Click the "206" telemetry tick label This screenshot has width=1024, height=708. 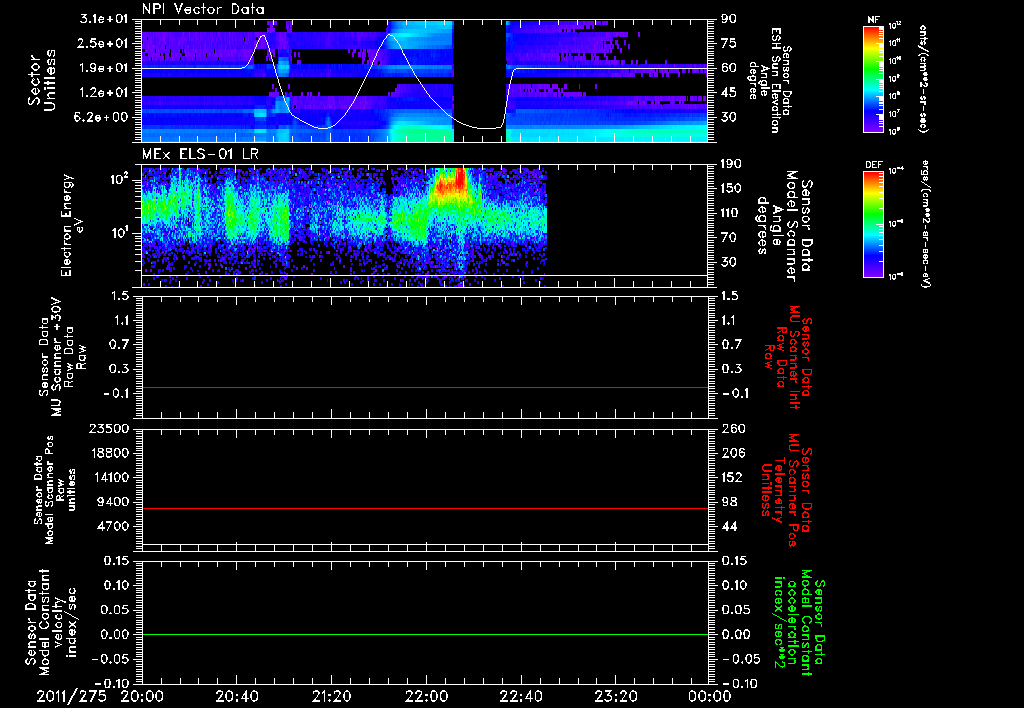[731, 453]
